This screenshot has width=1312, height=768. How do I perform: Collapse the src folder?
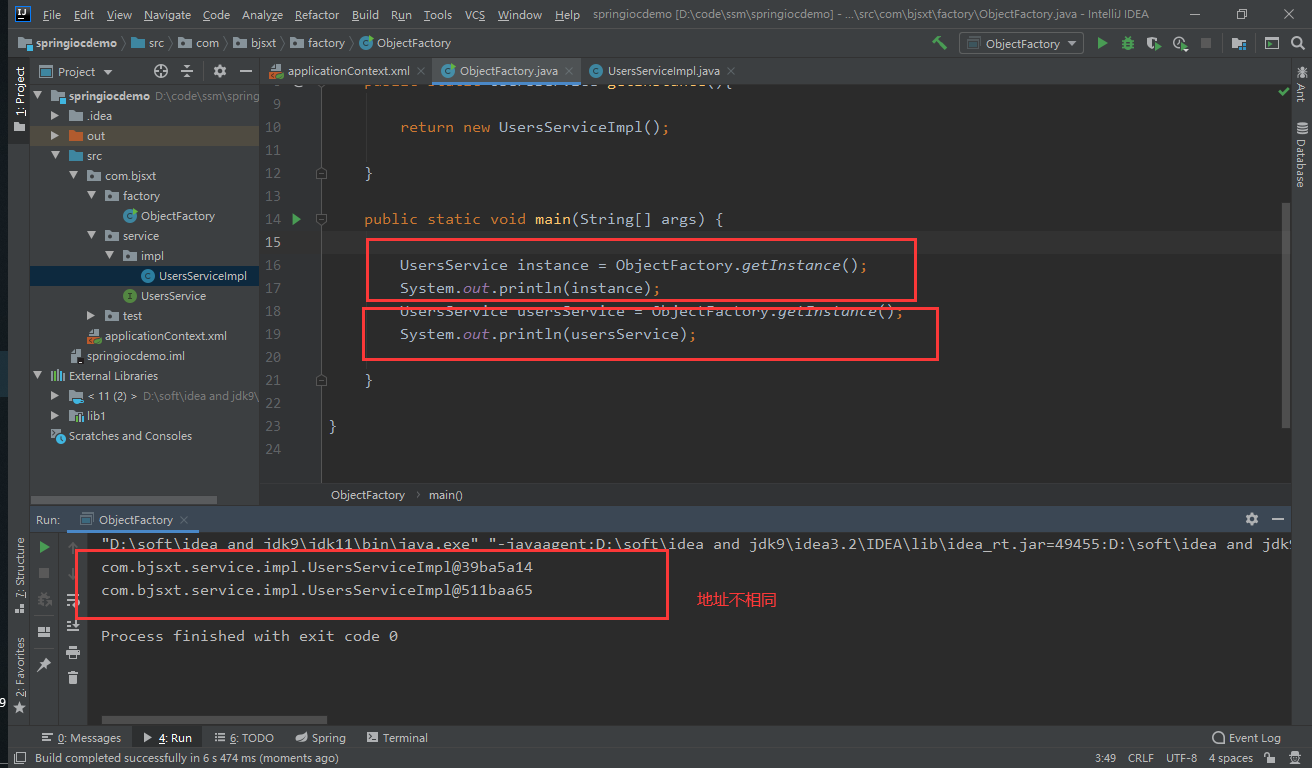point(56,156)
